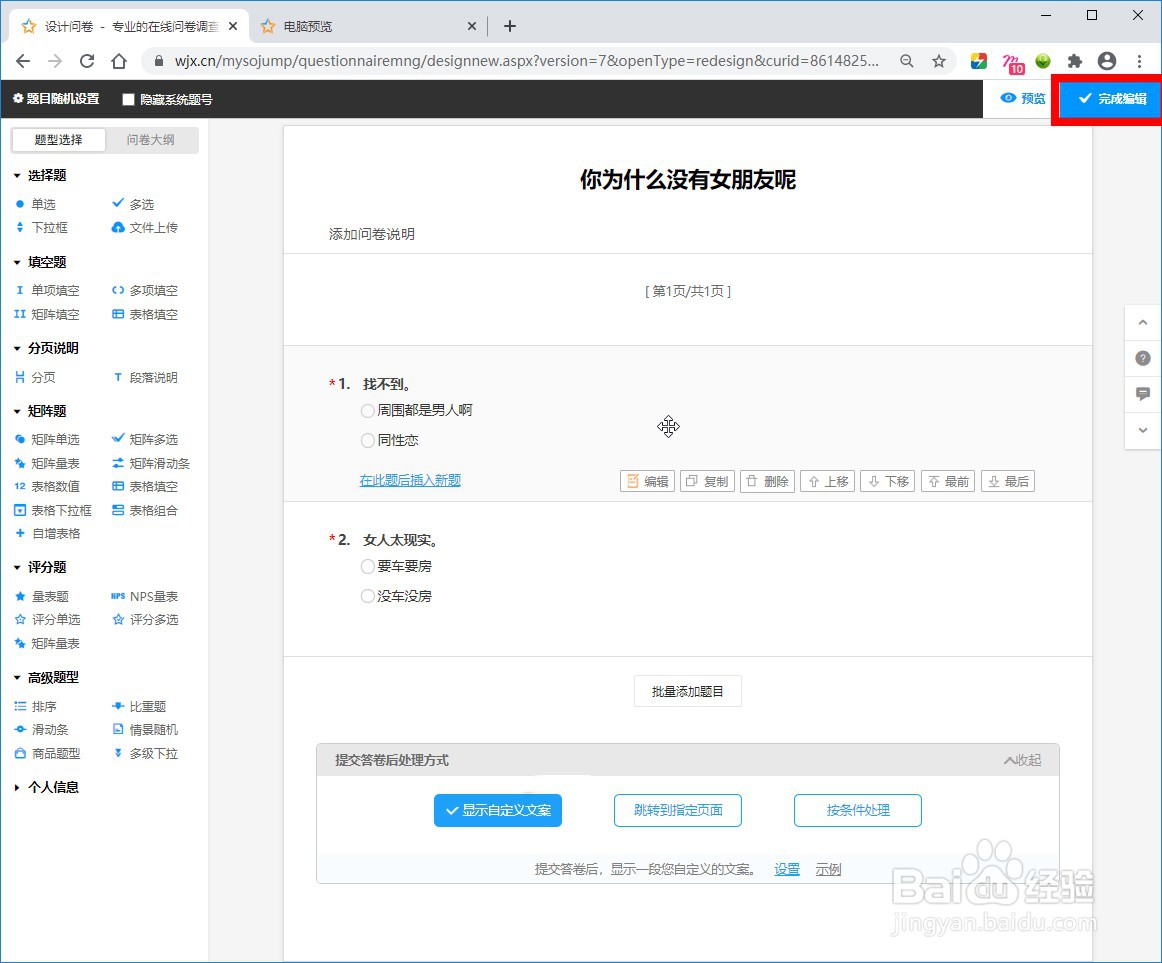Add a 矩阵滑动条 question

tap(151, 463)
